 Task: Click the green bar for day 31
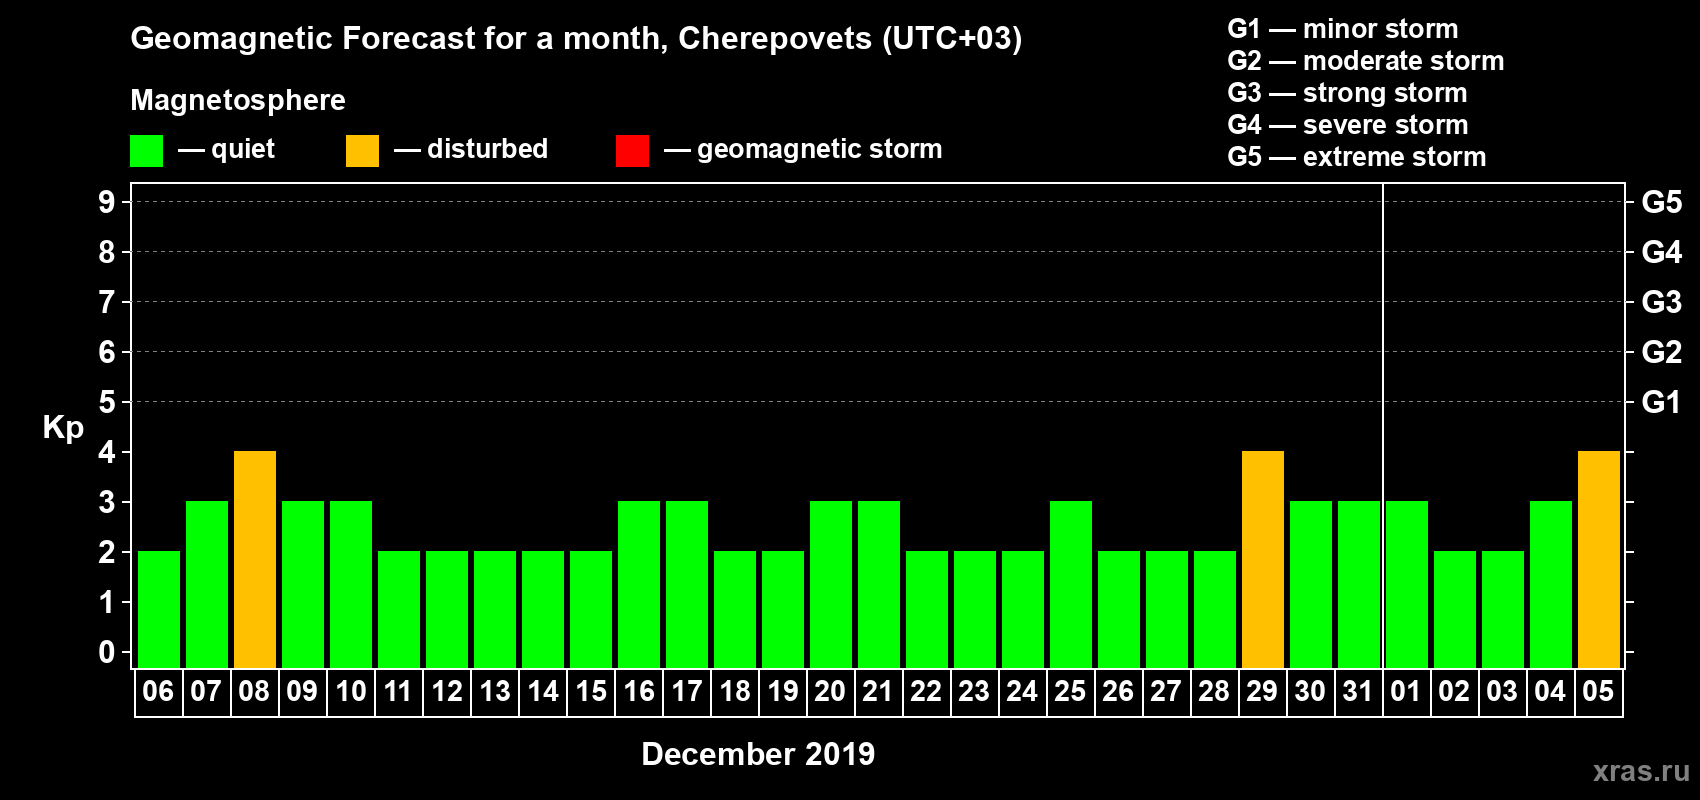(x=1359, y=585)
